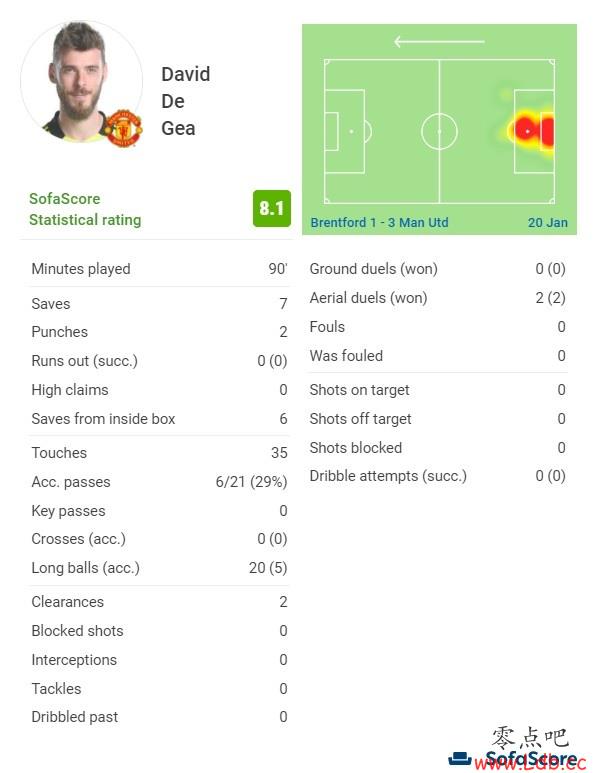Viewport: 596px width, 773px height.
Task: Click the Touches stat row
Action: (159, 453)
